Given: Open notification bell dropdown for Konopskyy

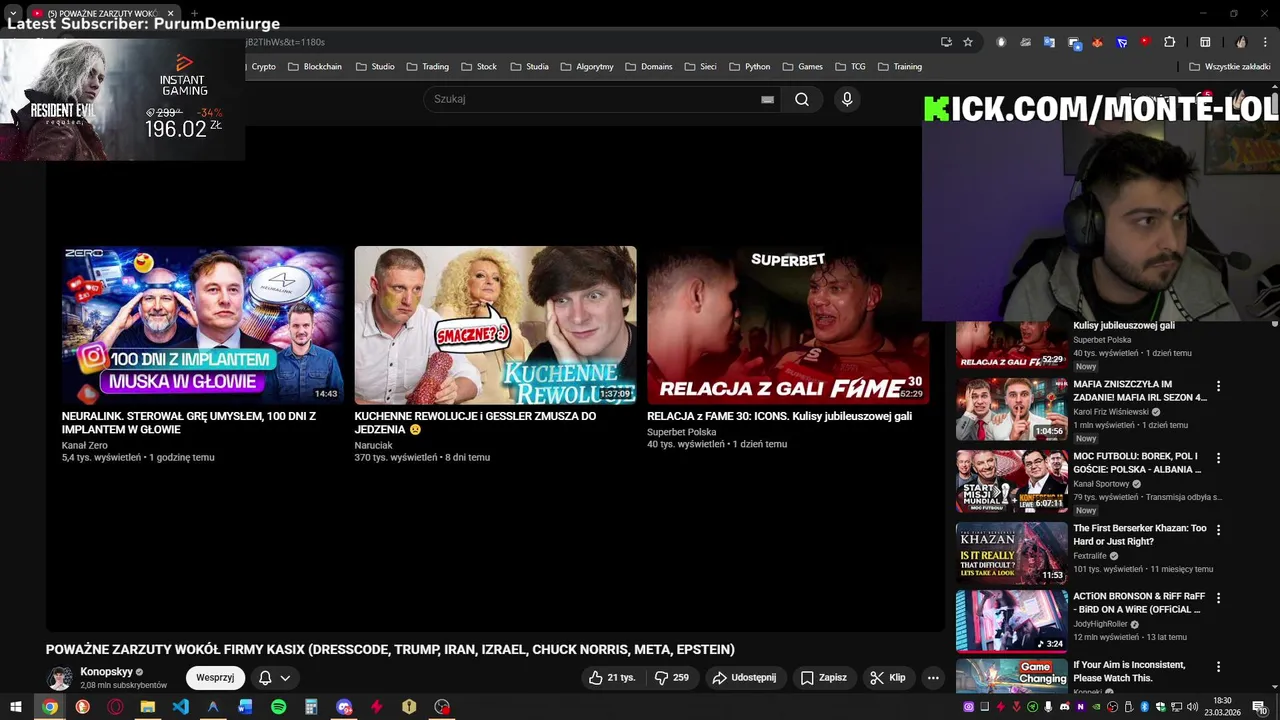Looking at the screenshot, I should [275, 677].
